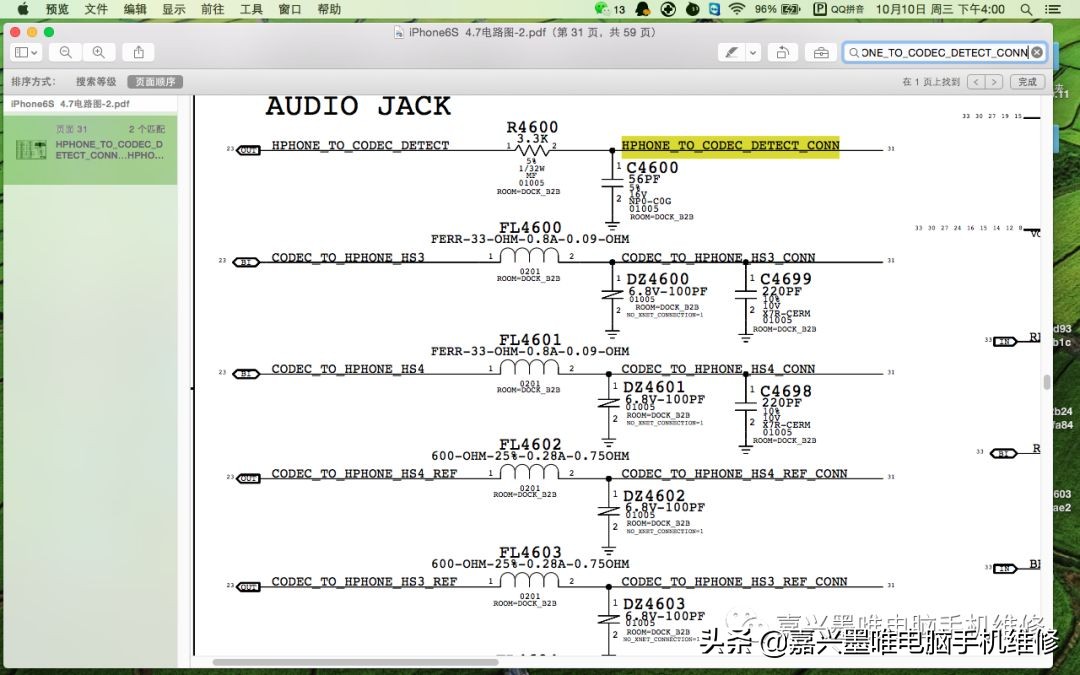Clear the search field text

(x=1037, y=52)
